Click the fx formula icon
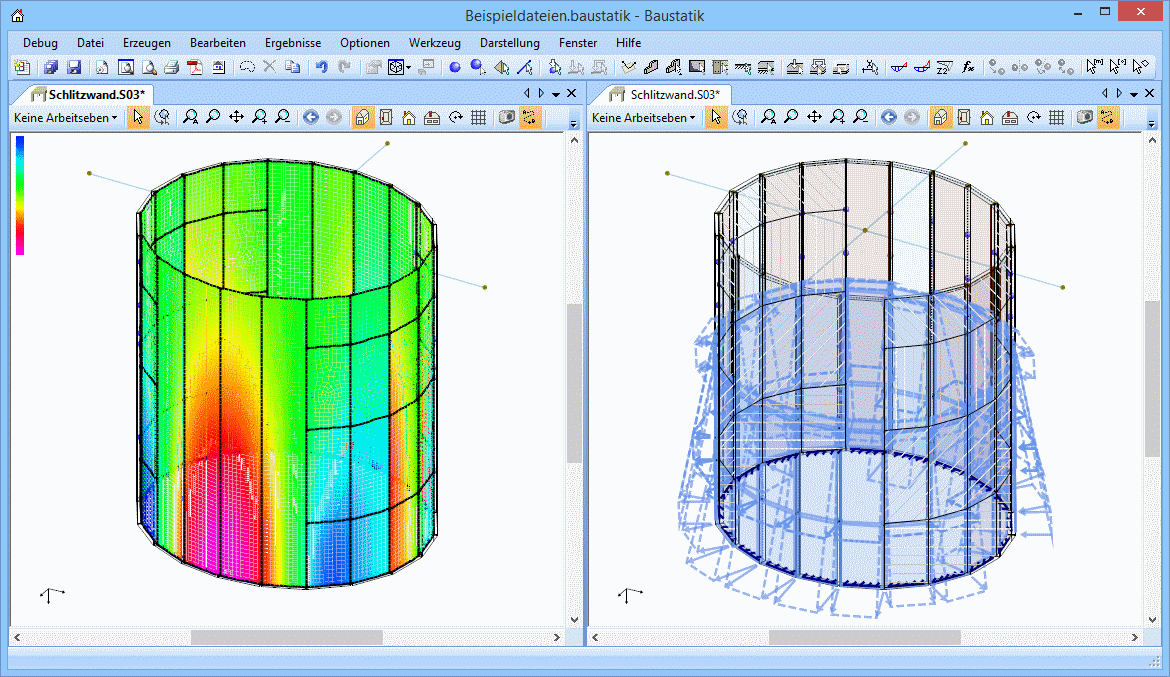Viewport: 1170px width, 677px height. pyautogui.click(x=968, y=68)
